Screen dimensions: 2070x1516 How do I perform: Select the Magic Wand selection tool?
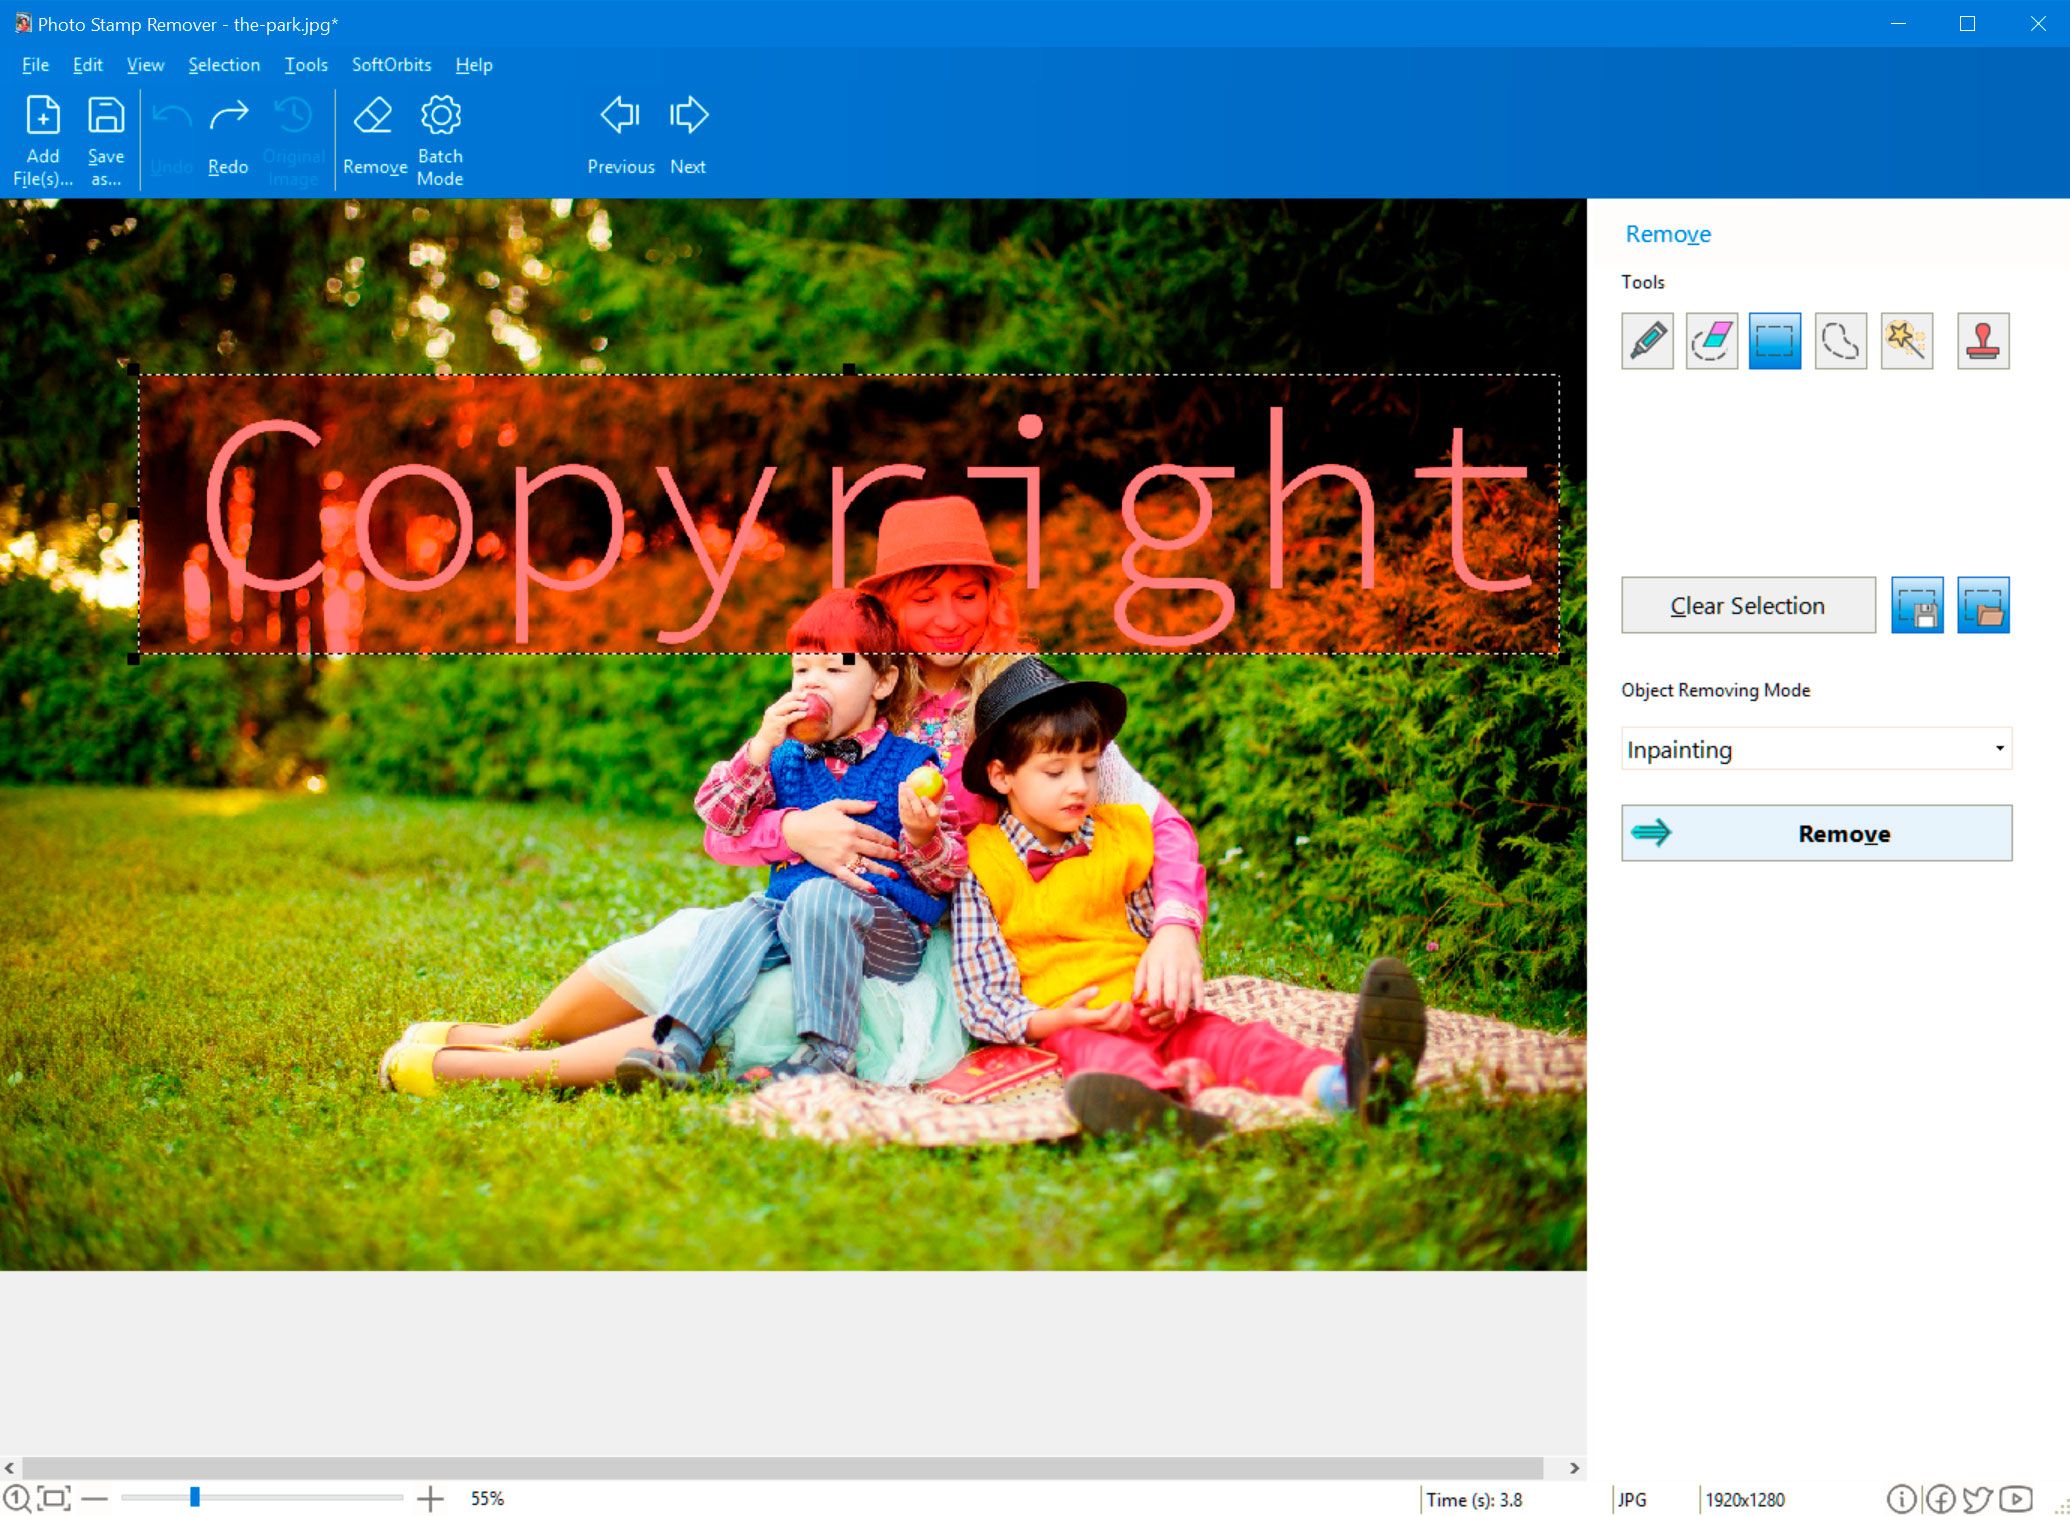coord(1906,339)
